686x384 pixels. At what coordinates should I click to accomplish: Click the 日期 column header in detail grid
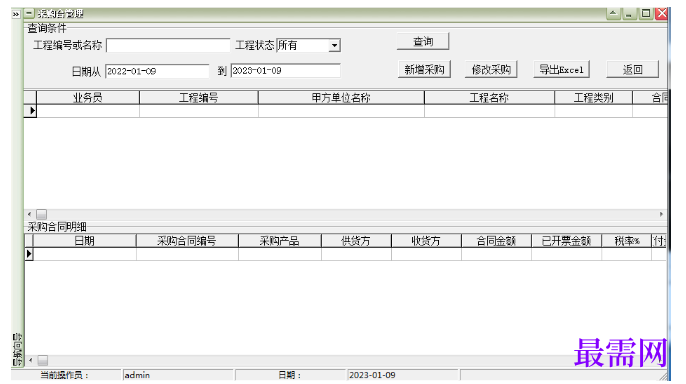click(x=84, y=241)
